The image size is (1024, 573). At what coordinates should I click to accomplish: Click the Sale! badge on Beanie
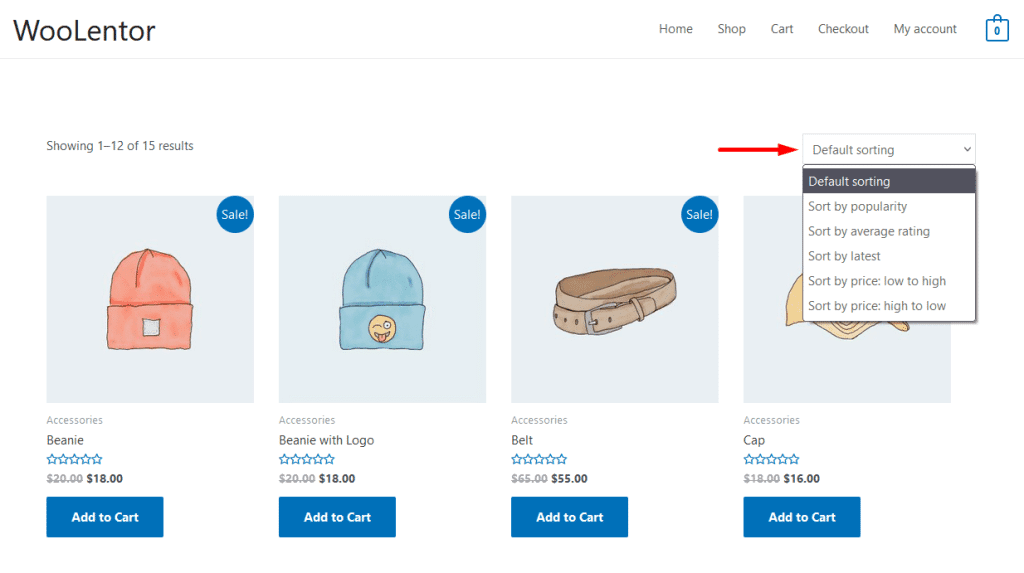[235, 214]
